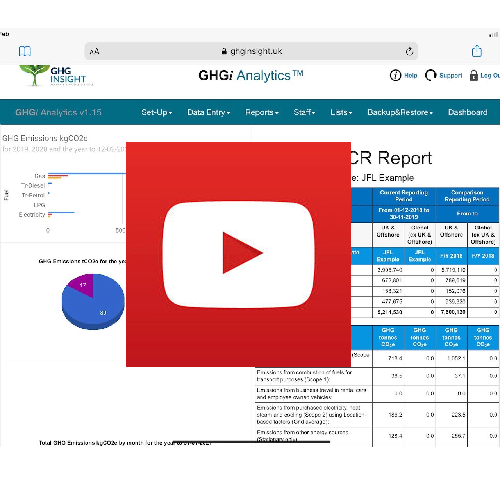Click the GHG Emissions kgCO2e chart heading
The image size is (500, 500).
pyautogui.click(x=45, y=138)
